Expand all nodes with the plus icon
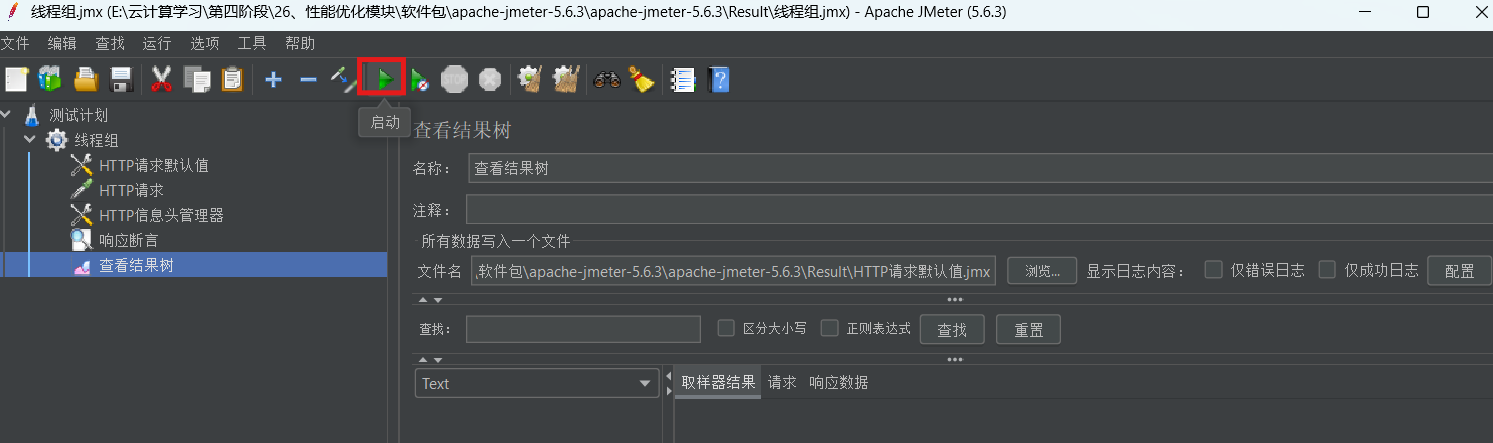The height and width of the screenshot is (443, 1493). 273,79
